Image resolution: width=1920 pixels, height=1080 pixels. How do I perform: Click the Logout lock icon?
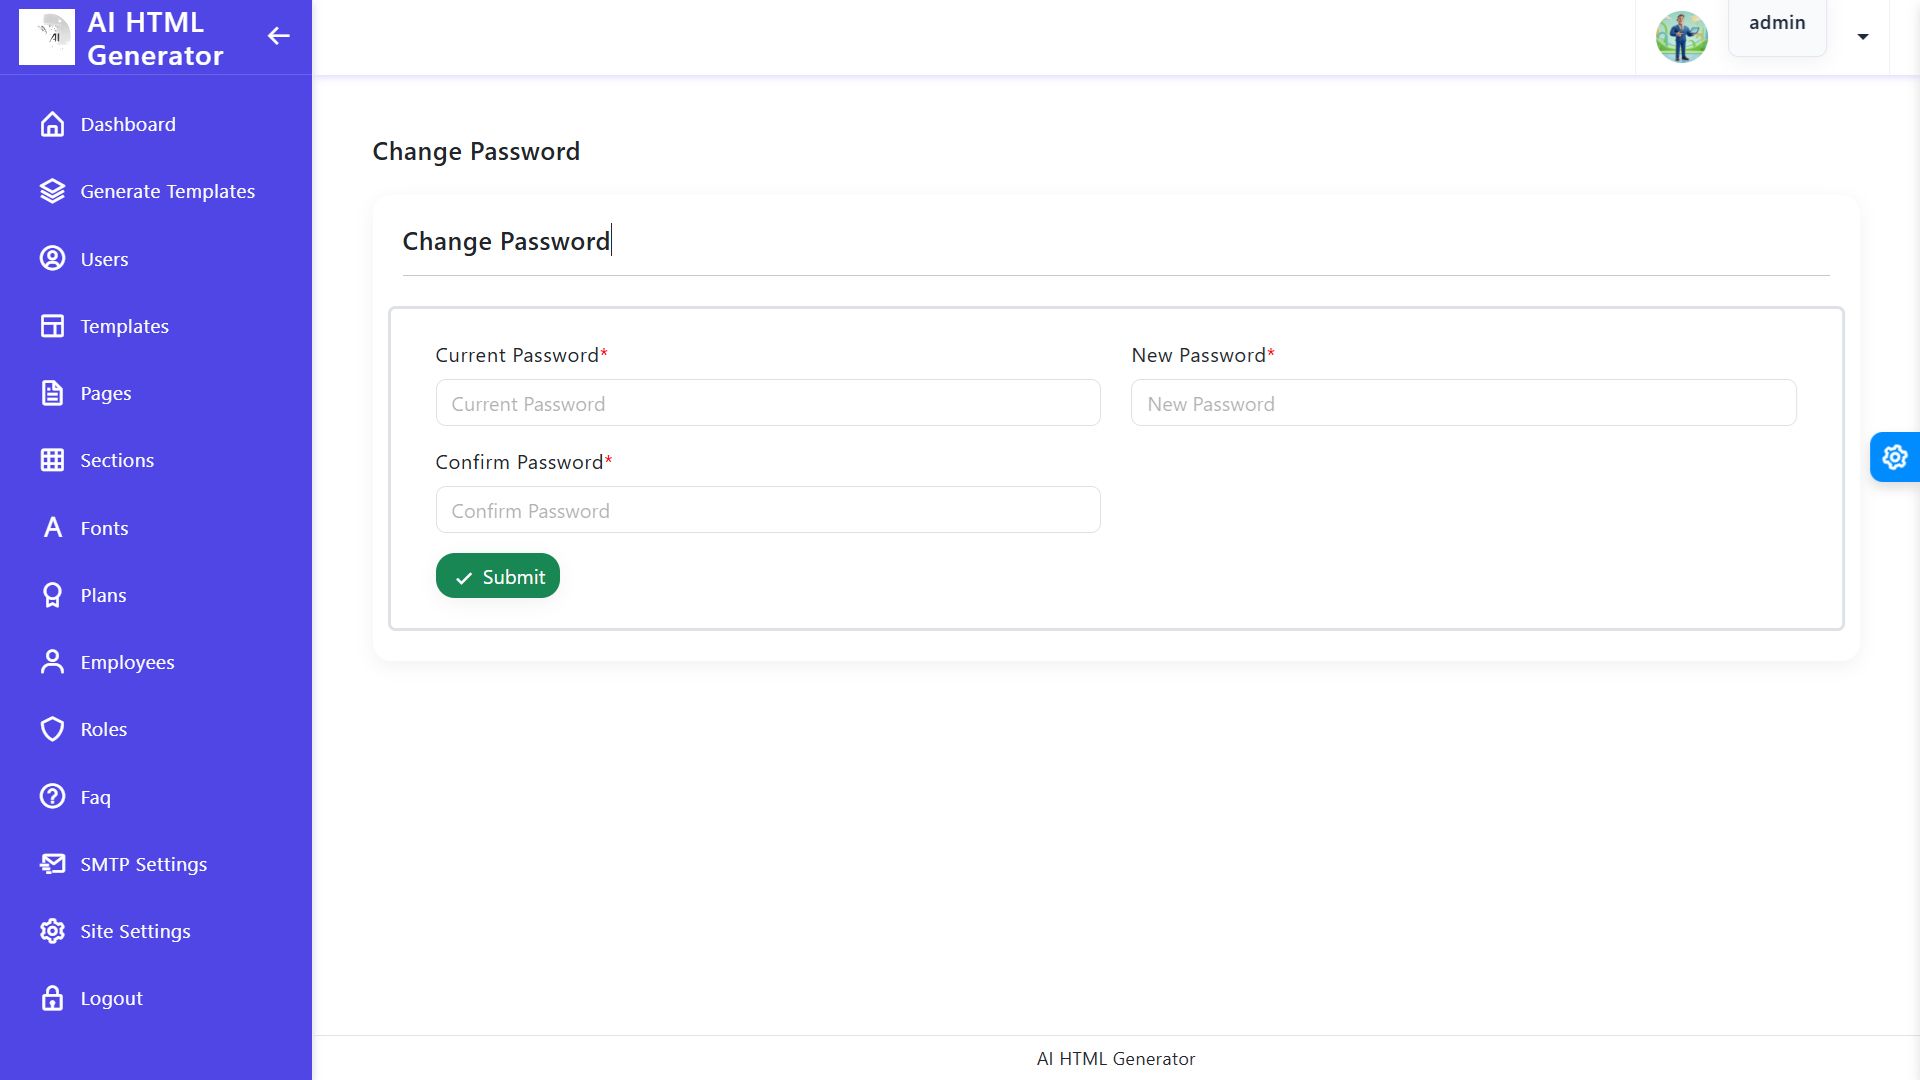click(x=52, y=998)
